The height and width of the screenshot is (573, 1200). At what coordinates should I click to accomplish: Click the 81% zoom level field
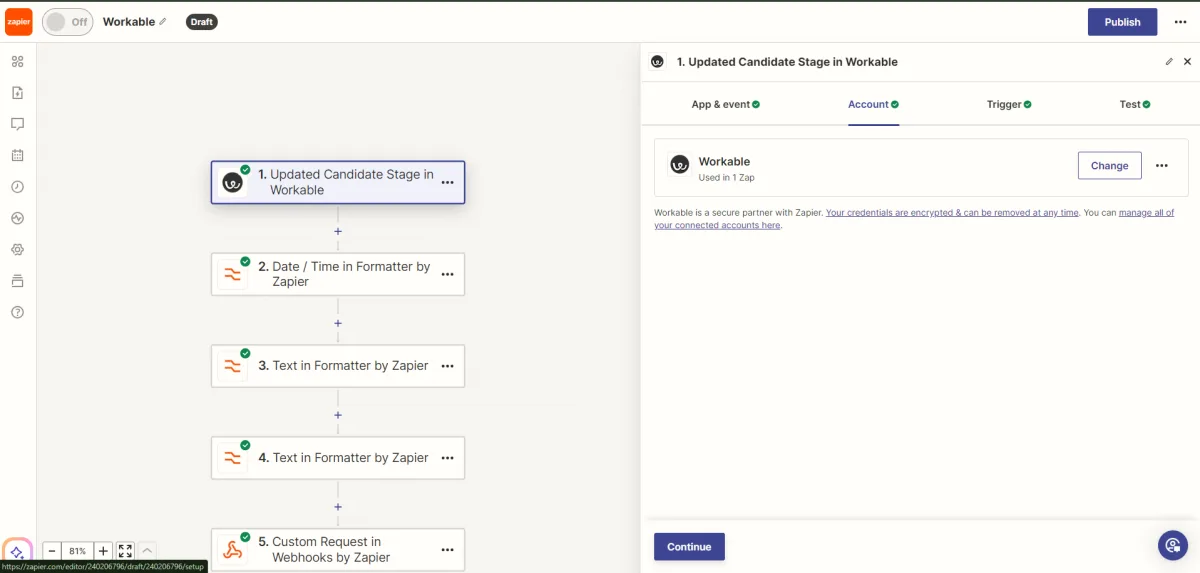[x=78, y=551]
